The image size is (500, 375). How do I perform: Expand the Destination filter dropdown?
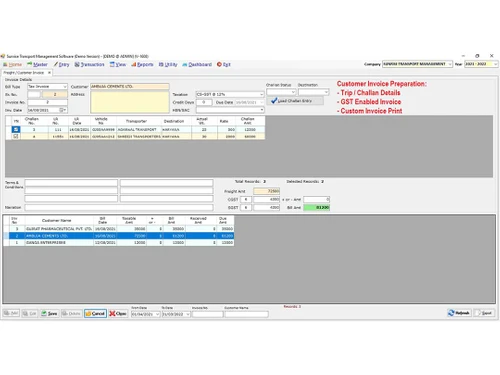[x=326, y=92]
